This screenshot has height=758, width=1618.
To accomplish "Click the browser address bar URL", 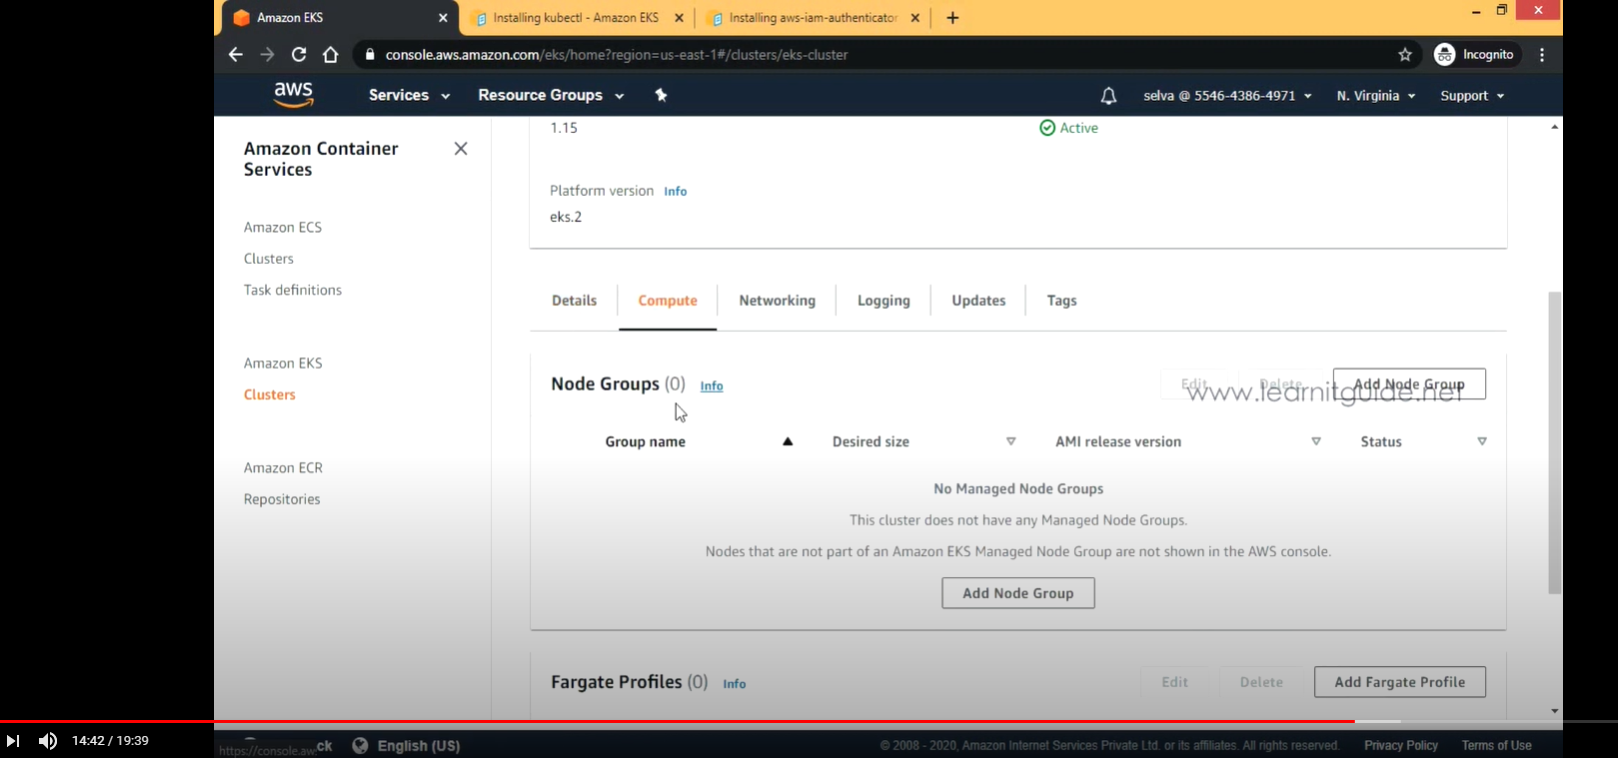I will point(617,55).
